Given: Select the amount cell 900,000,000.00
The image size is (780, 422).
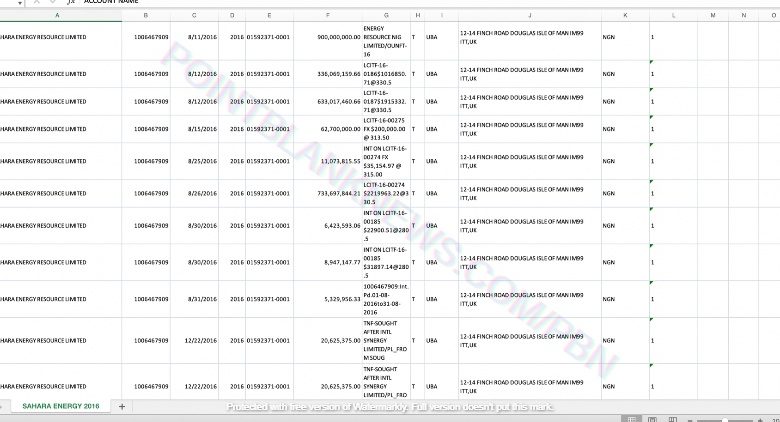Looking at the screenshot, I should pyautogui.click(x=327, y=41).
